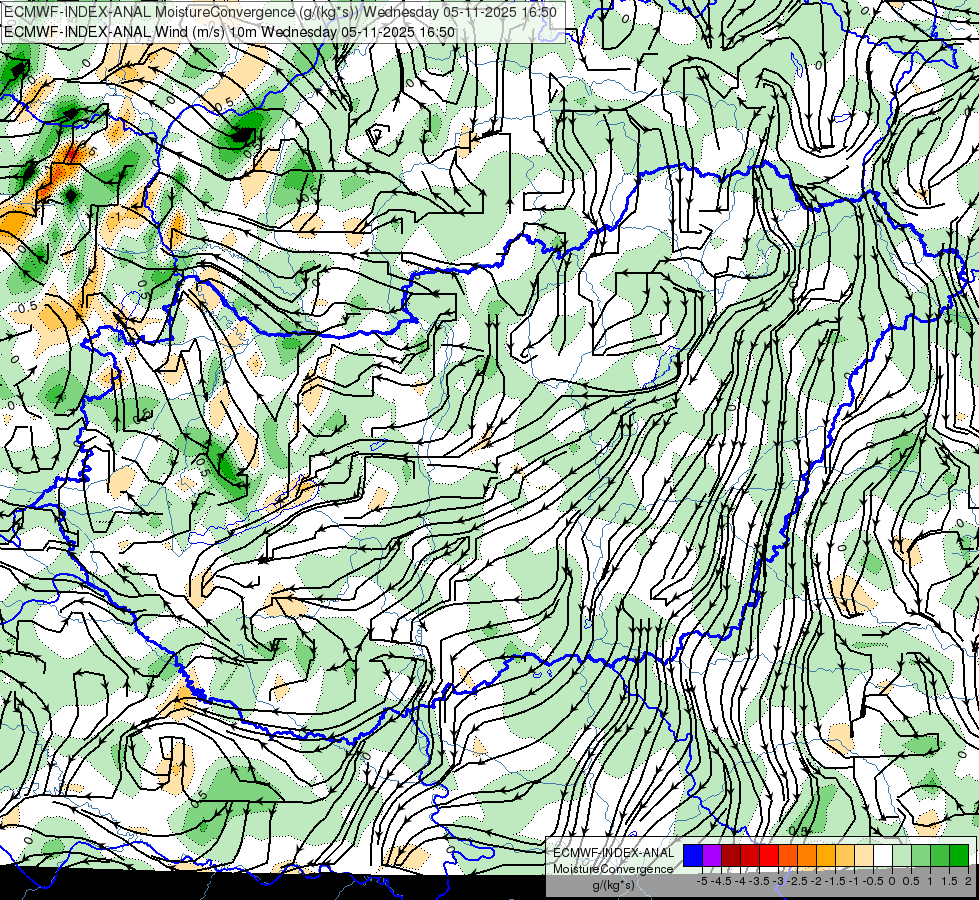The height and width of the screenshot is (900, 979).
Task: Pick the pale peach swatch between -1 and -0.5
Action: click(864, 856)
